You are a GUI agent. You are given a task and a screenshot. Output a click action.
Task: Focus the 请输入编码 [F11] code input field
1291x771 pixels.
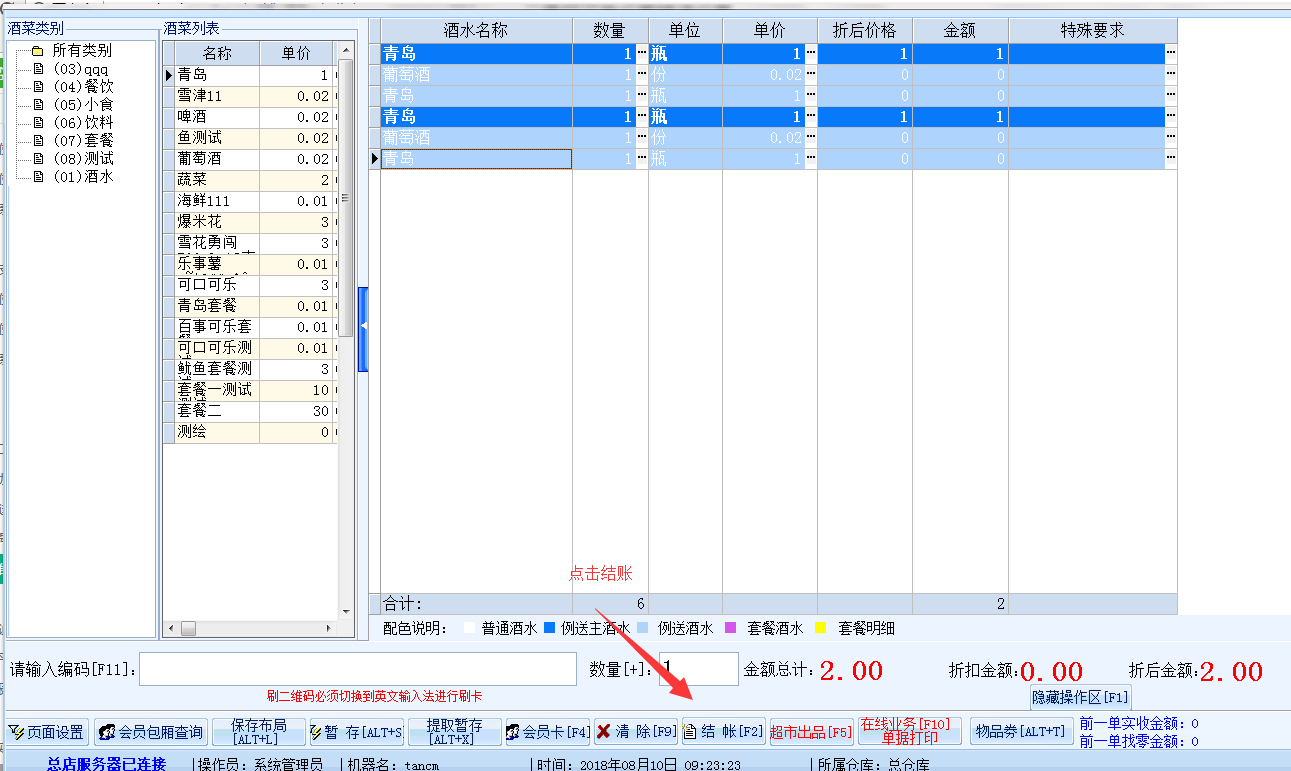[x=358, y=669]
